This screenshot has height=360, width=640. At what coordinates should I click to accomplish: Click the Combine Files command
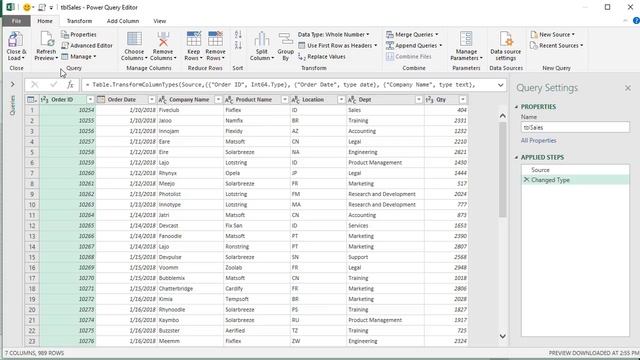point(409,57)
